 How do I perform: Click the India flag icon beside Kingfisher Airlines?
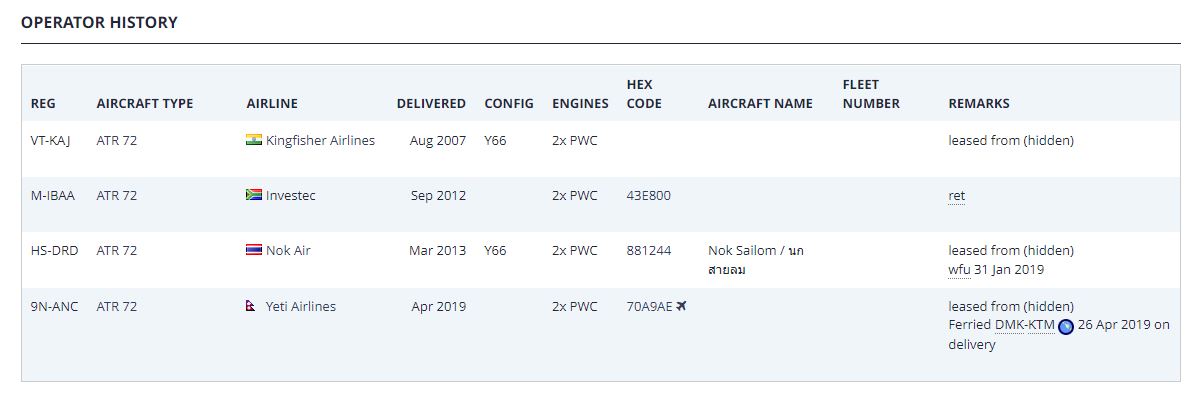click(x=254, y=141)
